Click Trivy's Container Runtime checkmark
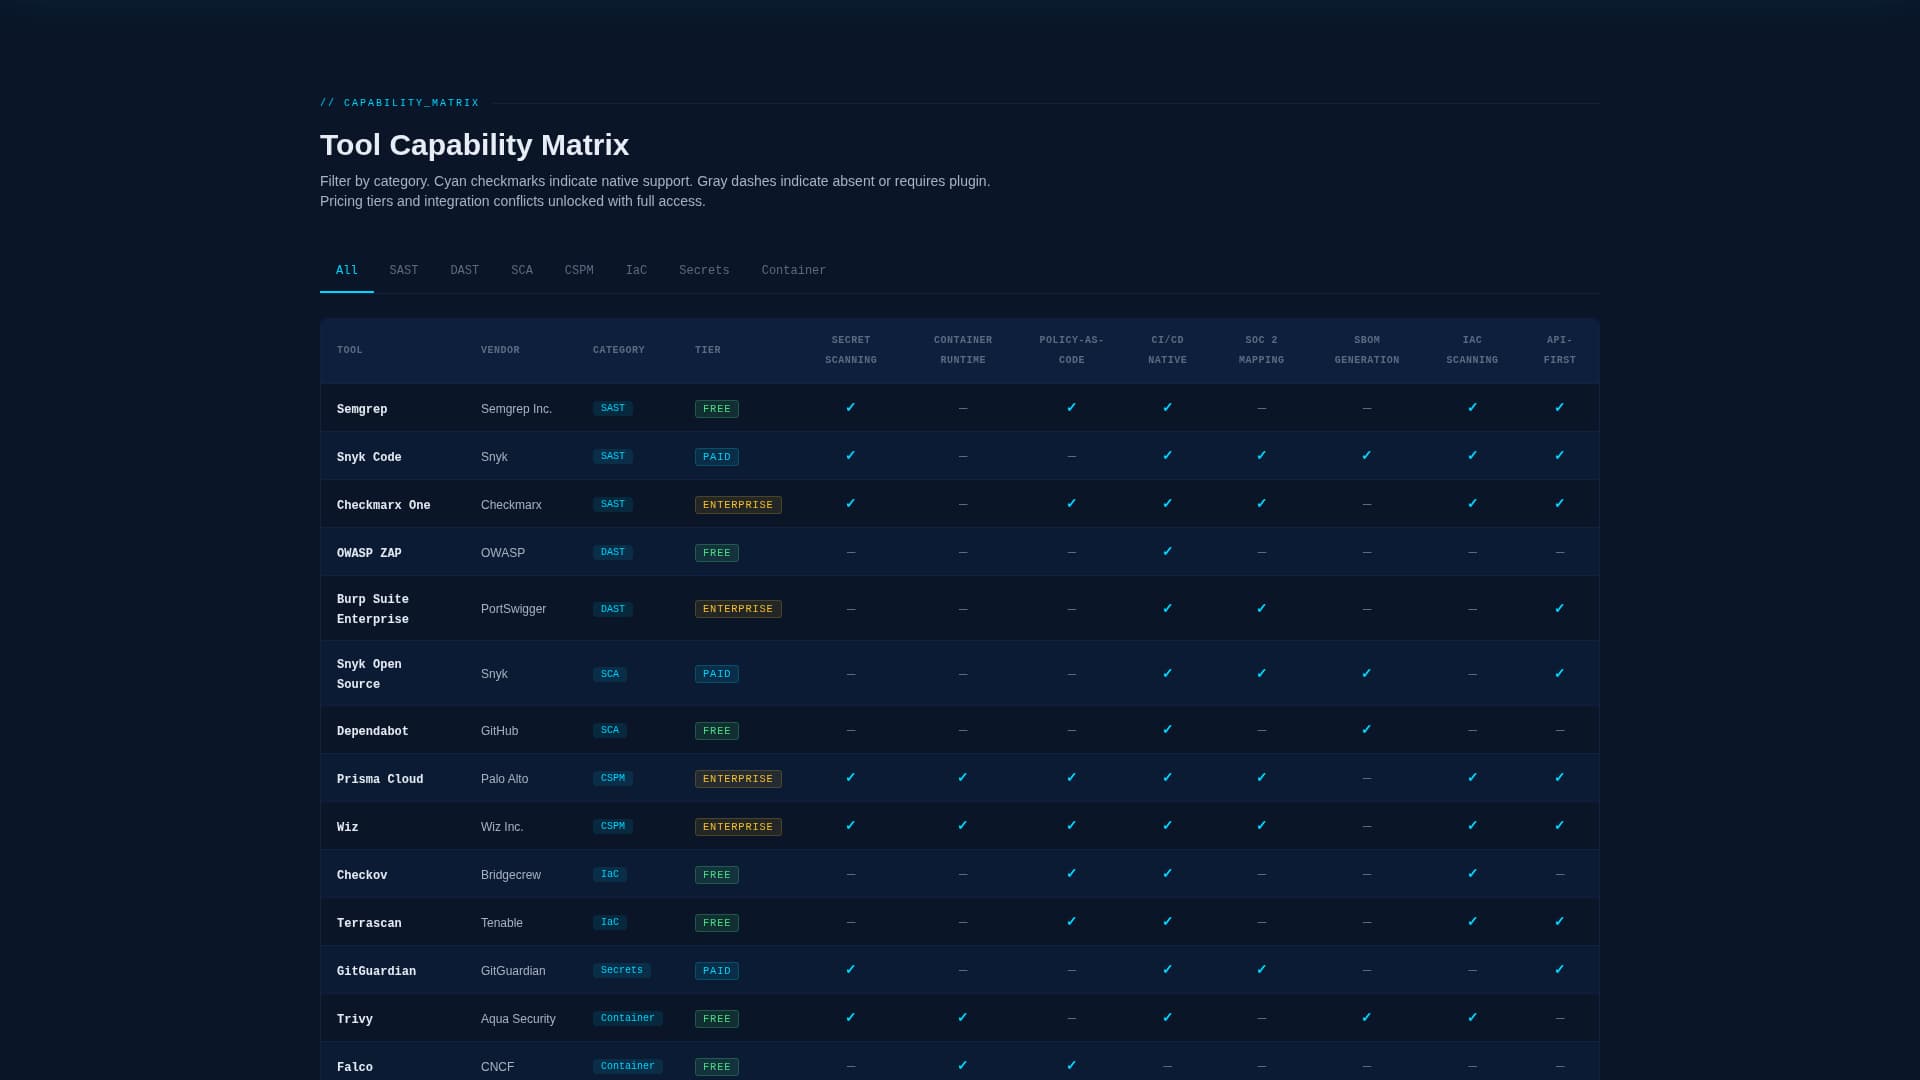This screenshot has width=1920, height=1080. (963, 1018)
